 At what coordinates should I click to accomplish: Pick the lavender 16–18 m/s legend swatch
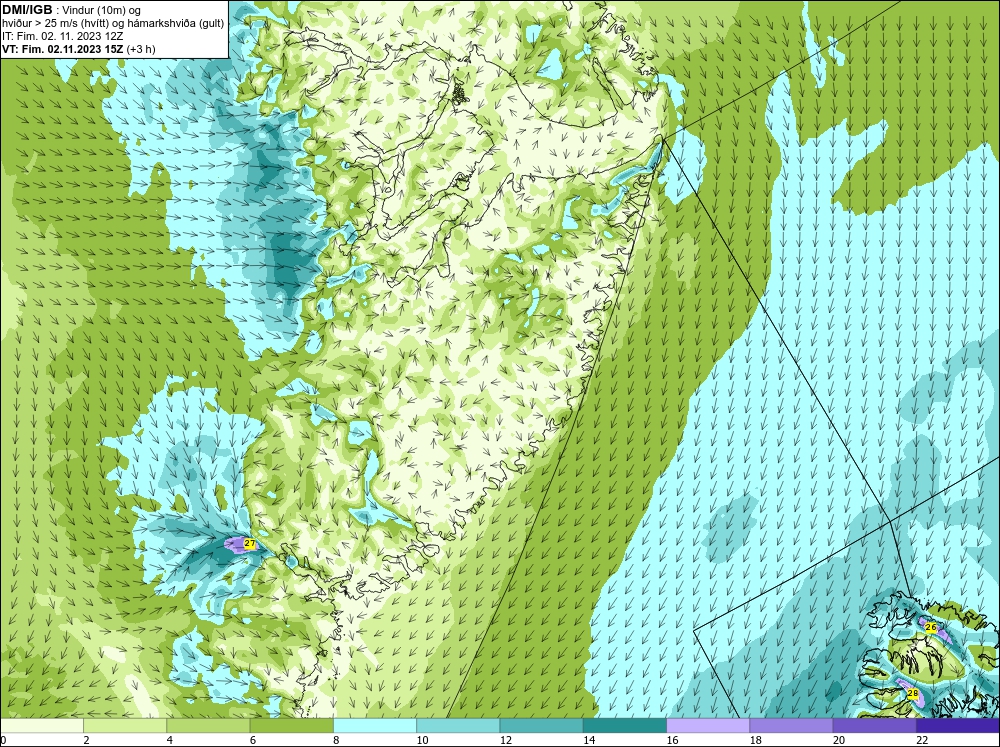708,725
